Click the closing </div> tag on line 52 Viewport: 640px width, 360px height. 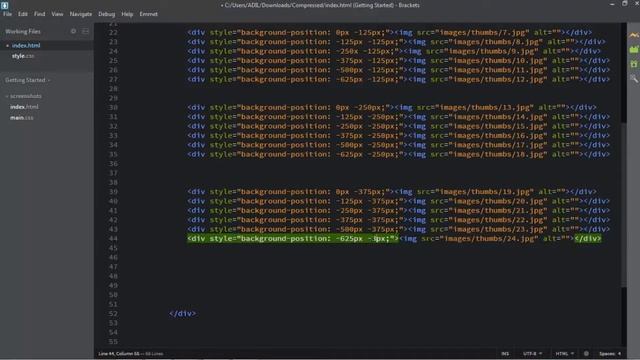click(182, 314)
